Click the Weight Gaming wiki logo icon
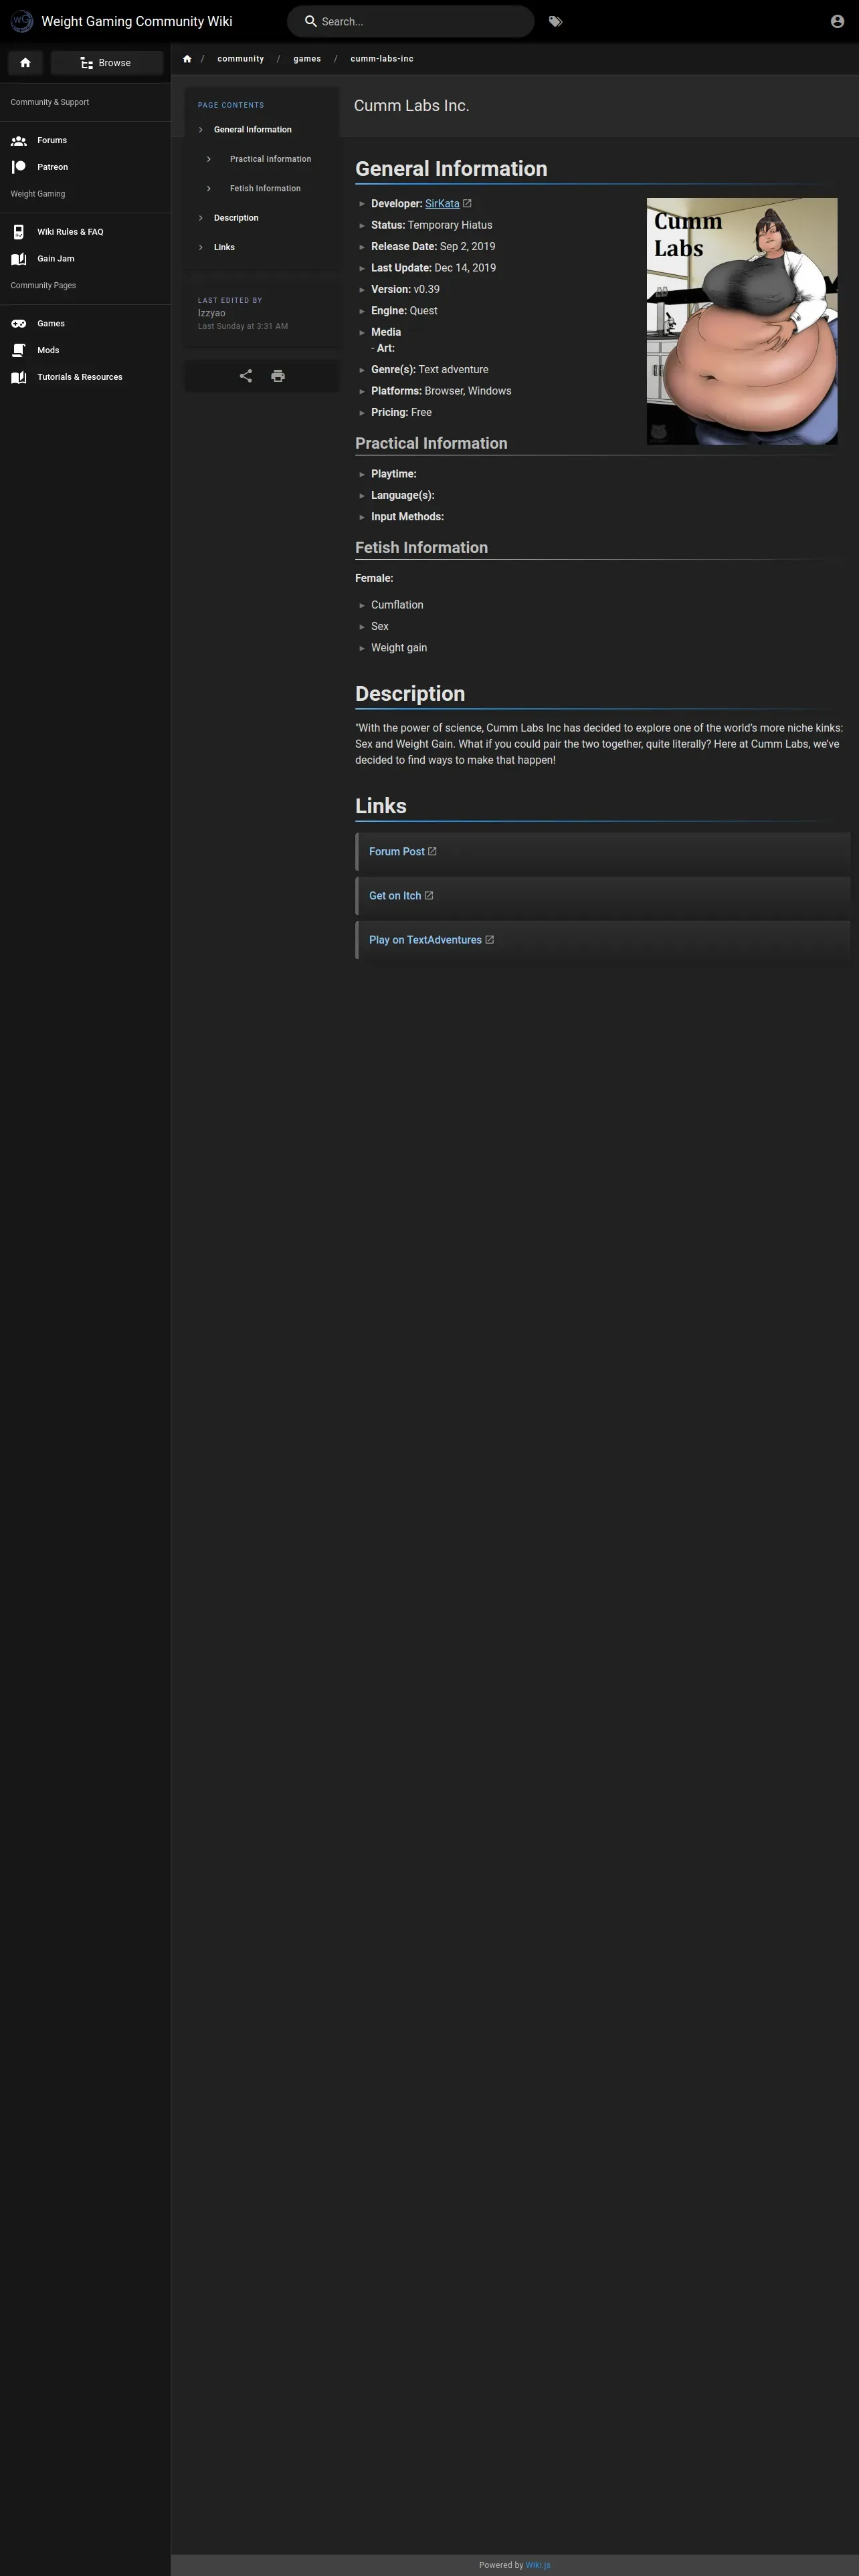859x2576 pixels. (21, 21)
